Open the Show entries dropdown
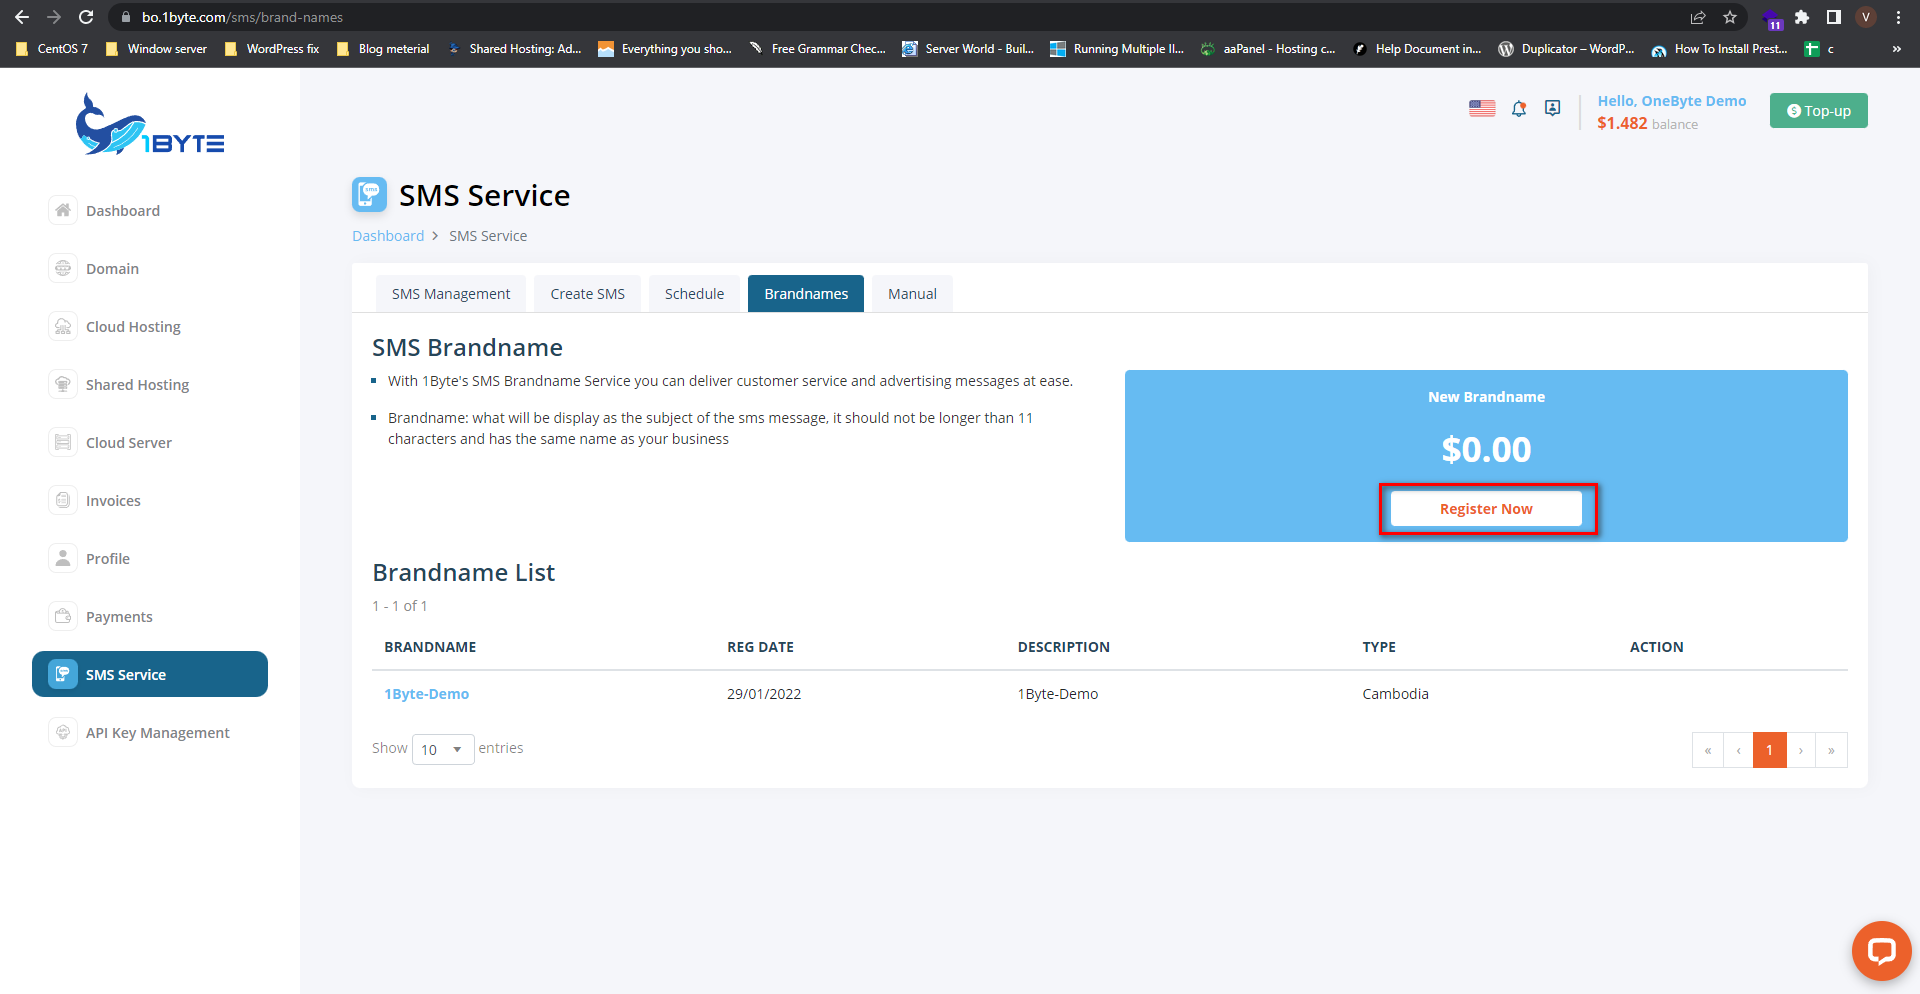 point(443,749)
